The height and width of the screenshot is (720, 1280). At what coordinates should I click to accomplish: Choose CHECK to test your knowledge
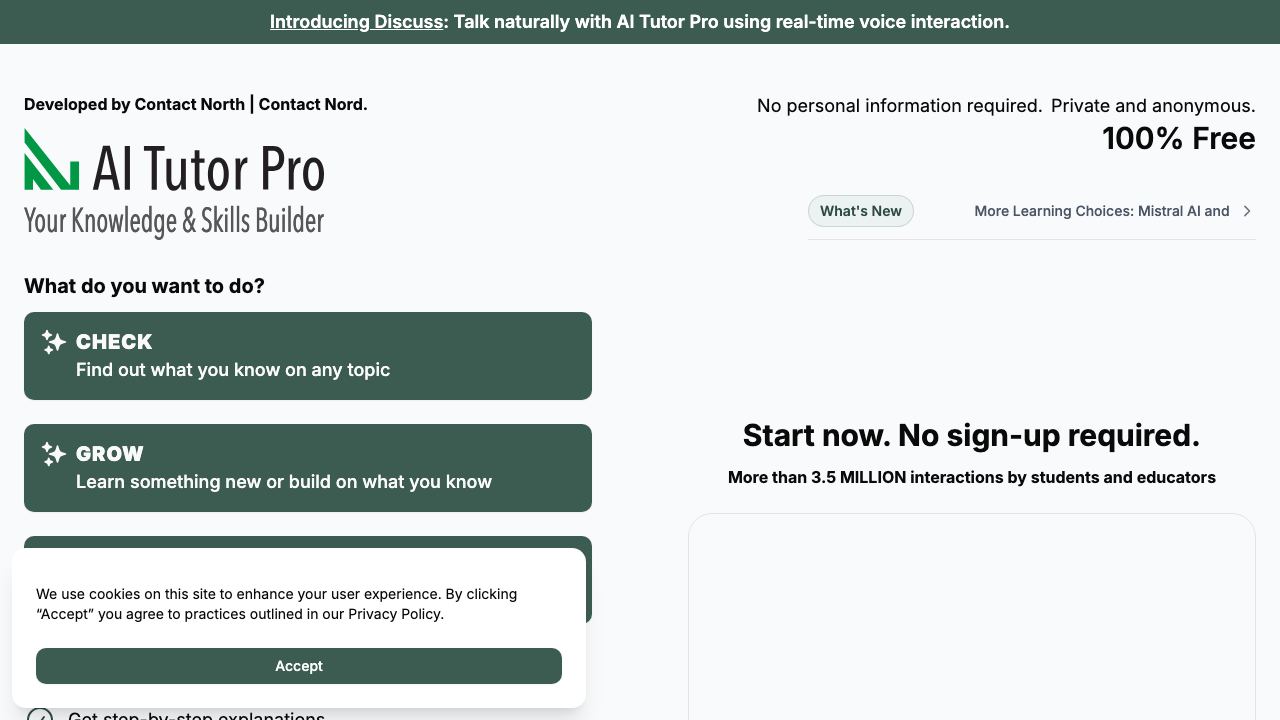point(308,356)
